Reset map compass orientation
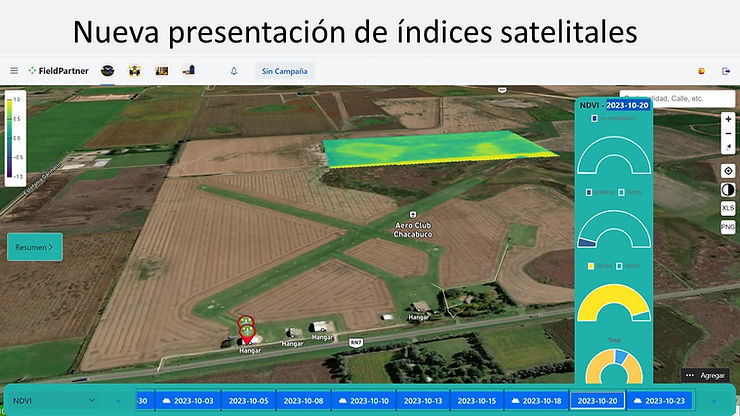Screen dimensions: 740x416 click(728, 147)
